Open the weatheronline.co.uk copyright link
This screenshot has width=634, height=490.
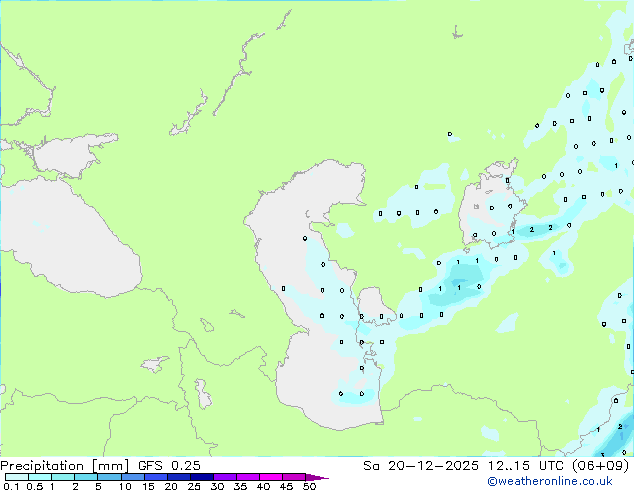click(x=550, y=481)
